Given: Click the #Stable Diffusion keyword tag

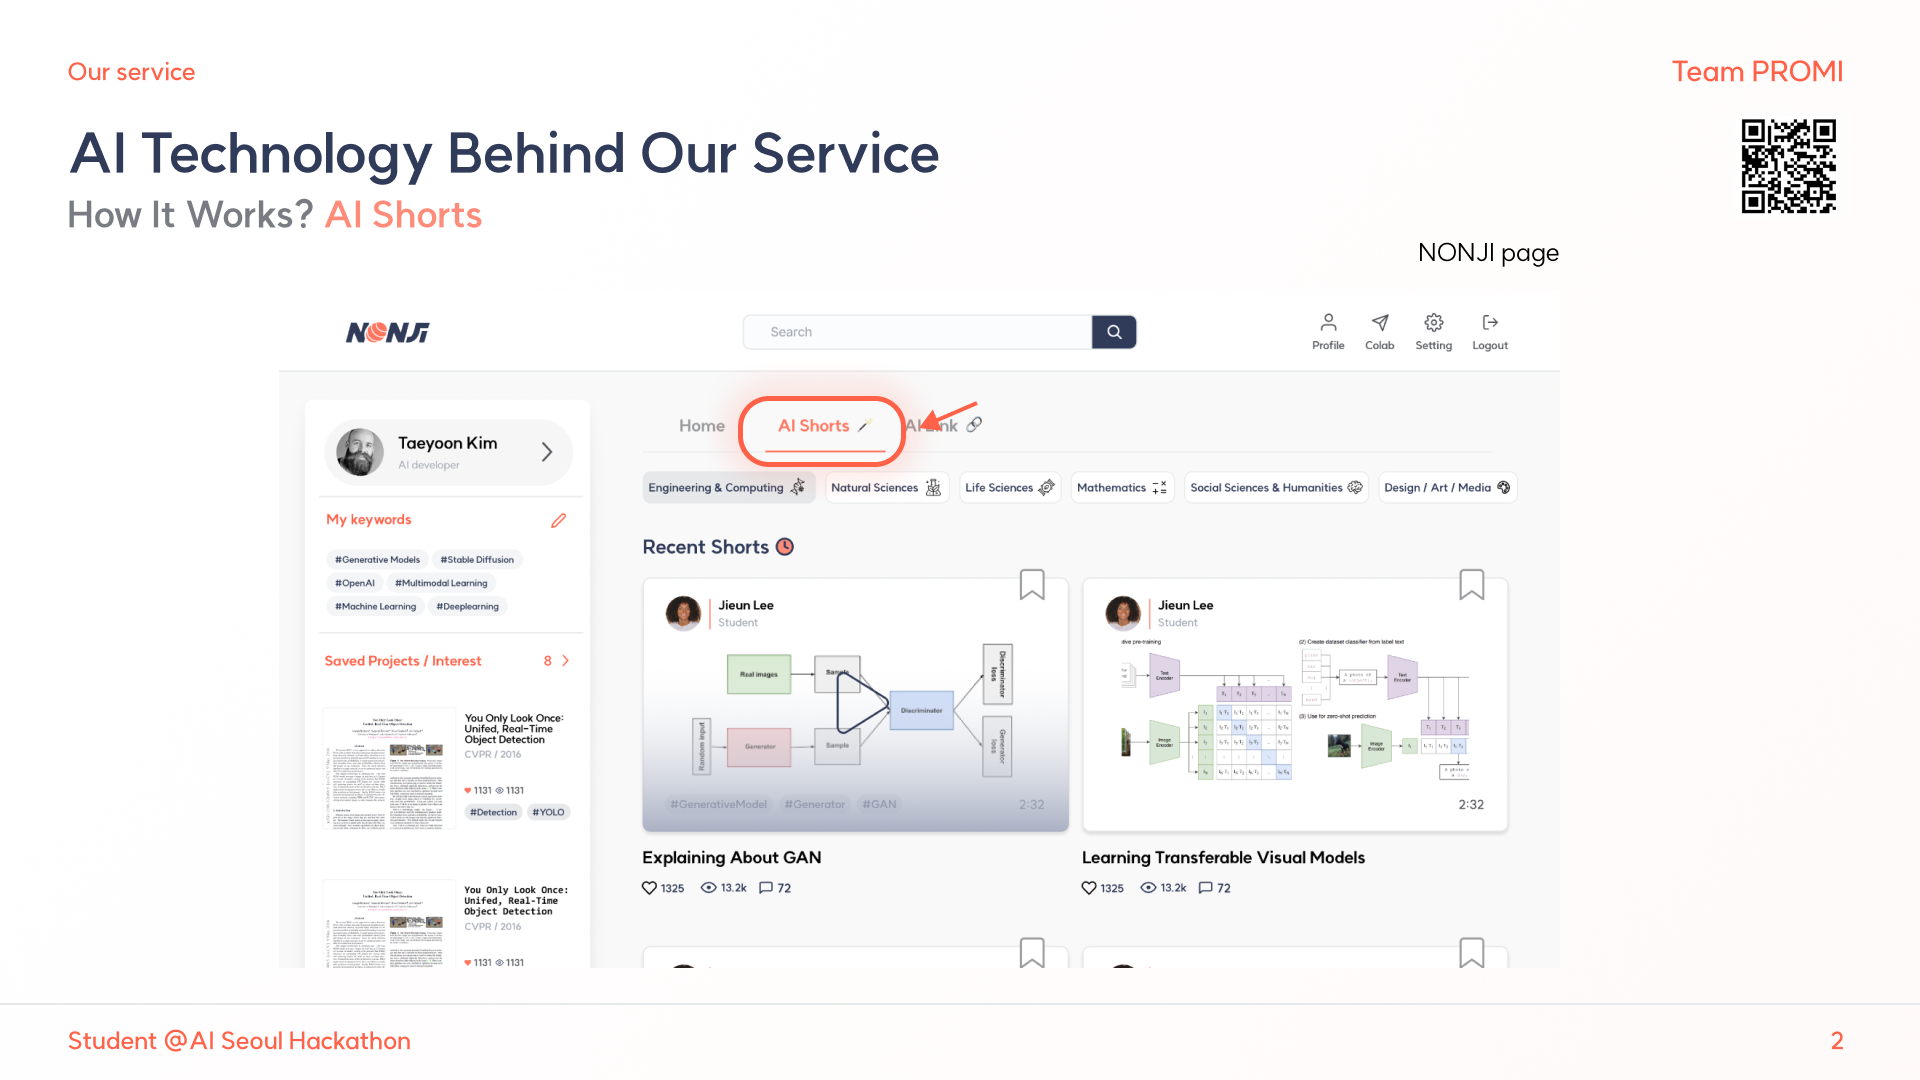Looking at the screenshot, I should tap(477, 560).
